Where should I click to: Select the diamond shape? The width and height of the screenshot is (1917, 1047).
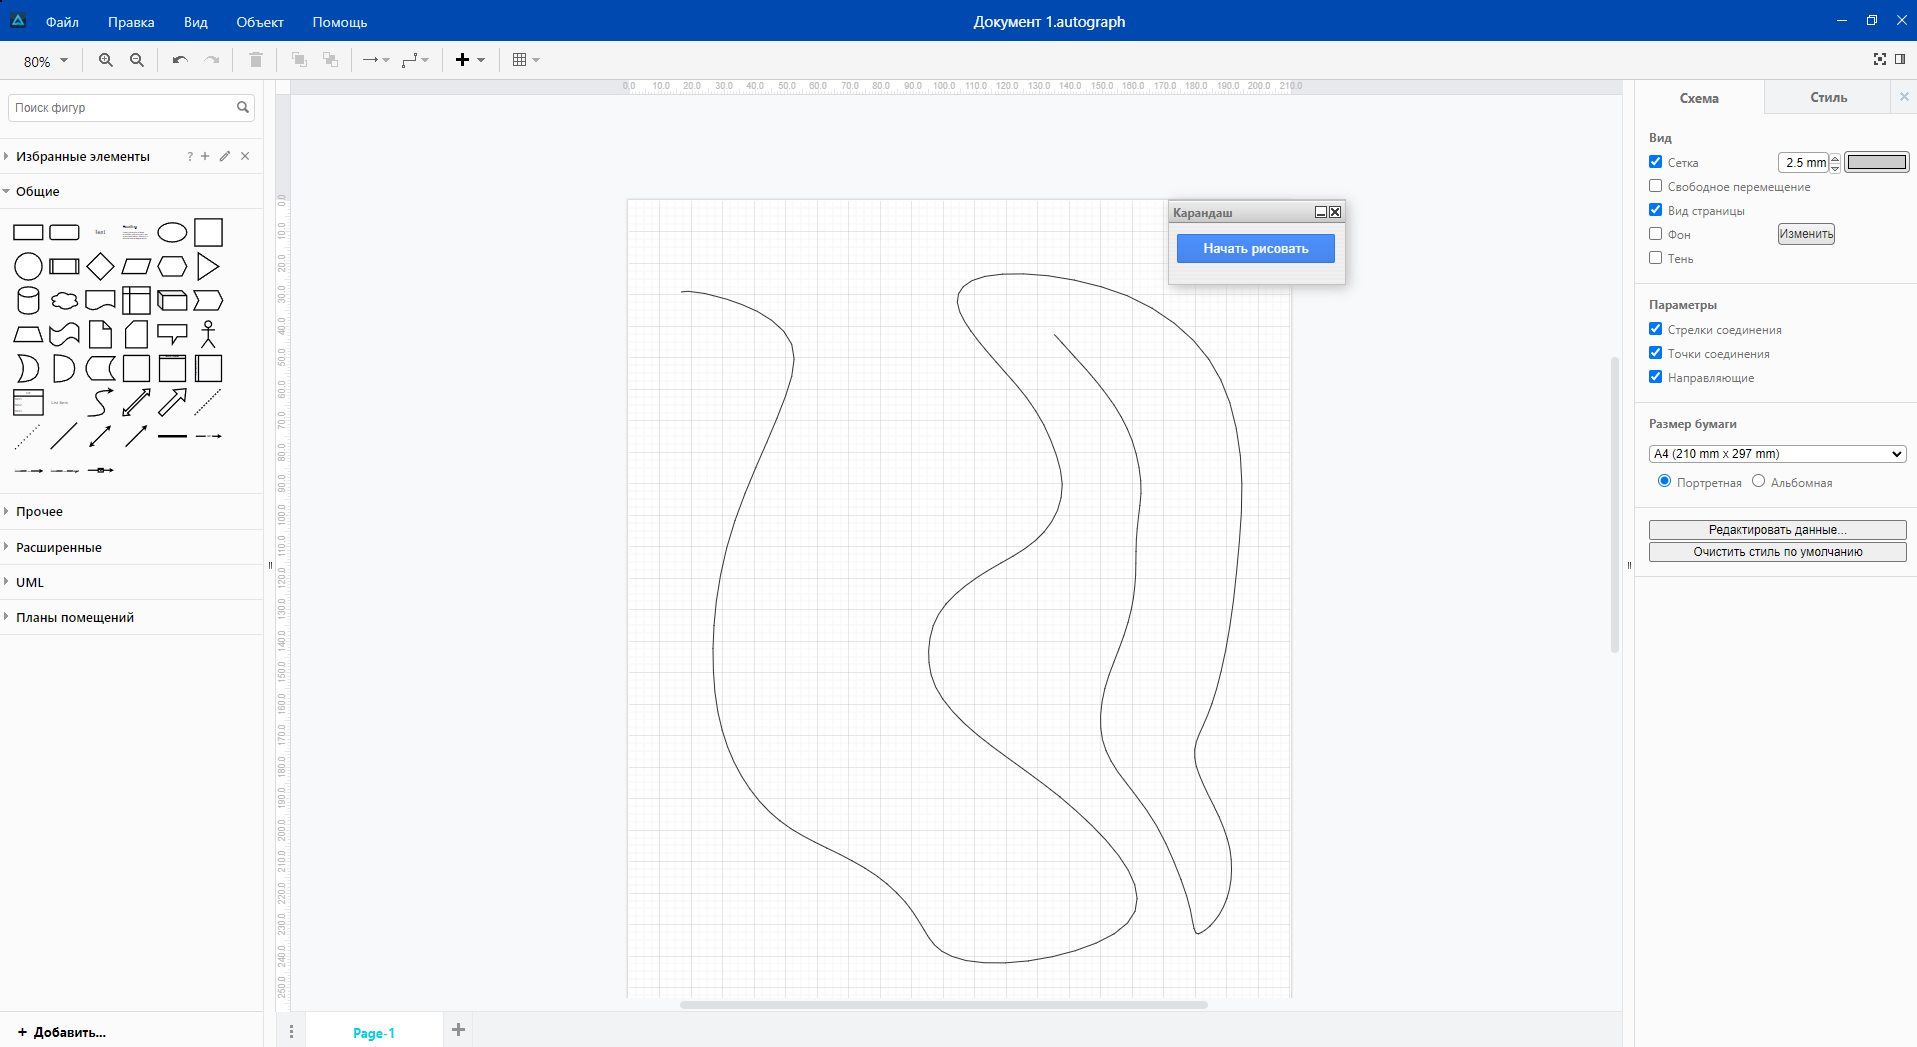click(100, 267)
